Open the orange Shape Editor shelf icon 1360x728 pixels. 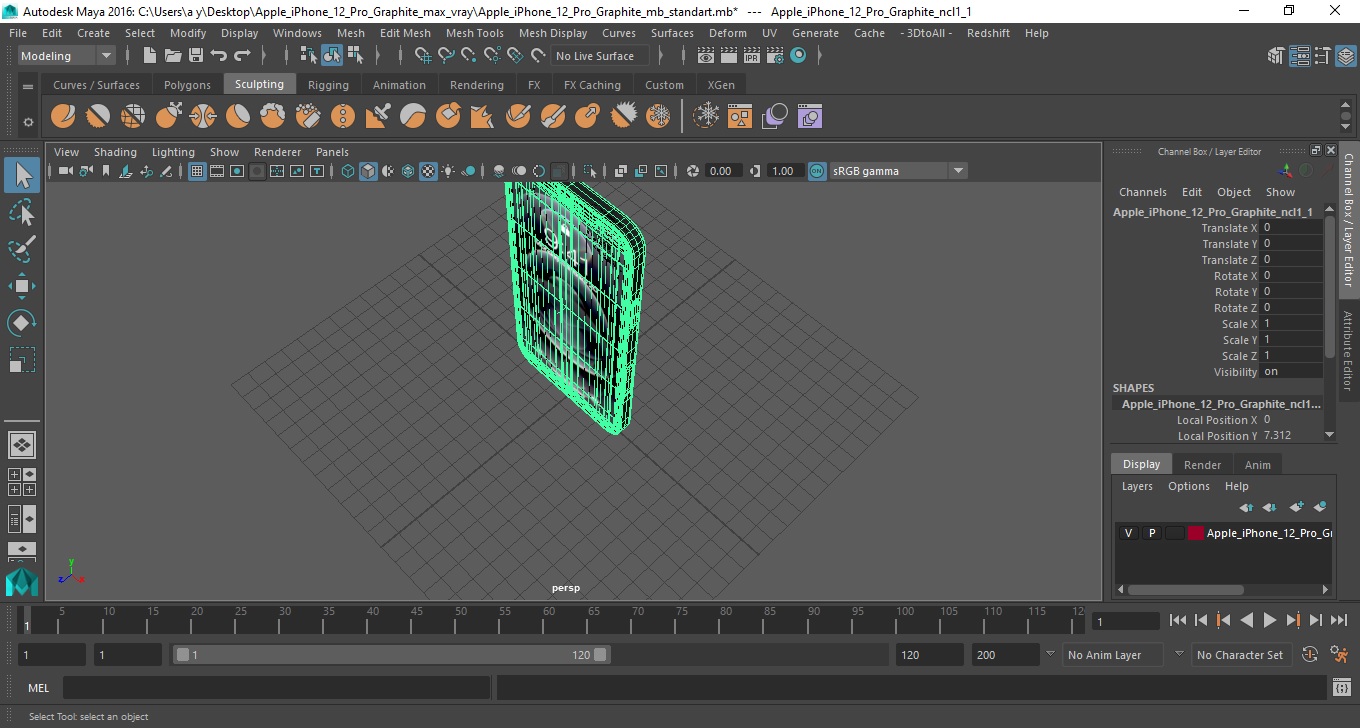[740, 117]
